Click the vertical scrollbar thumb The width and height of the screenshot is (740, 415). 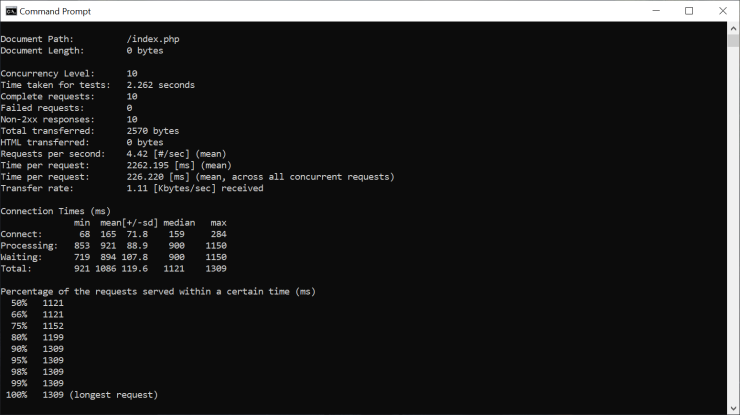(x=733, y=40)
